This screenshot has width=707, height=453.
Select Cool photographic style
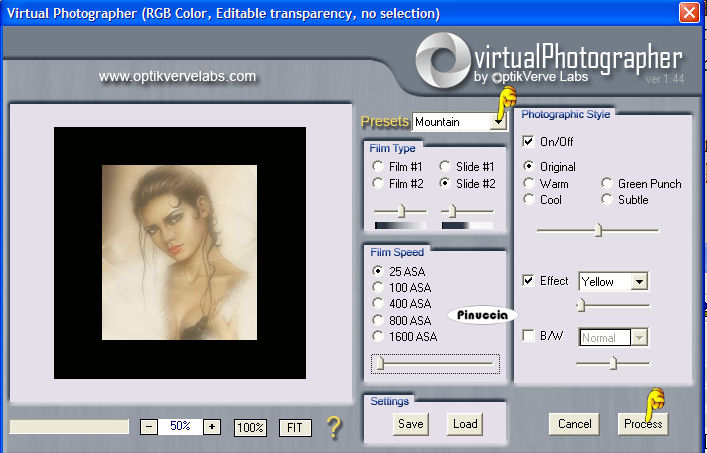(x=528, y=199)
